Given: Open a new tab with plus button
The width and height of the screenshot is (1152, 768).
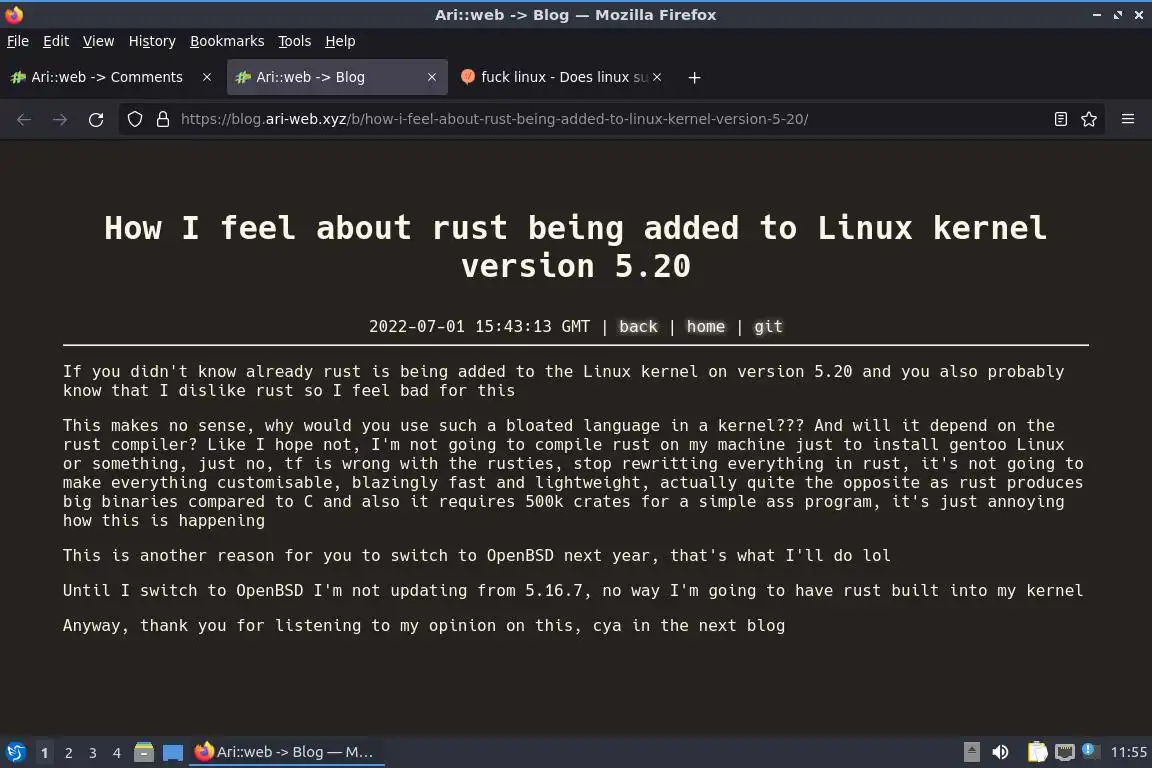Looking at the screenshot, I should point(694,77).
